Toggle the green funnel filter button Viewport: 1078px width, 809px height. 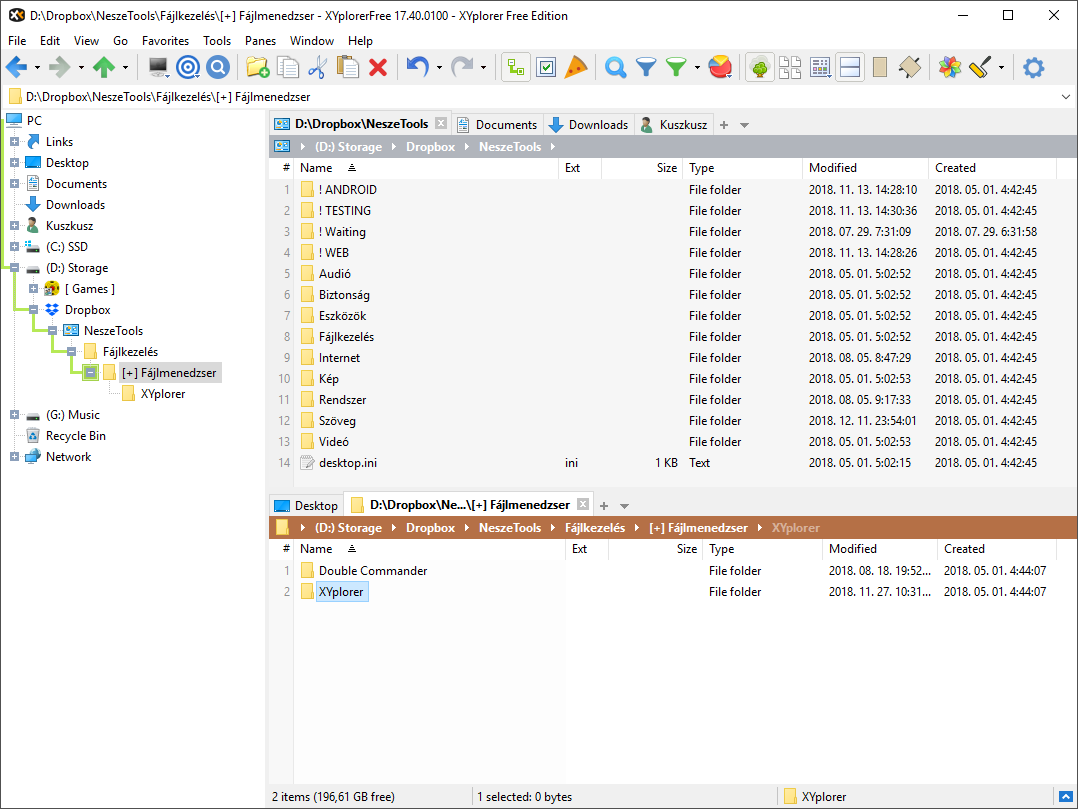[676, 67]
